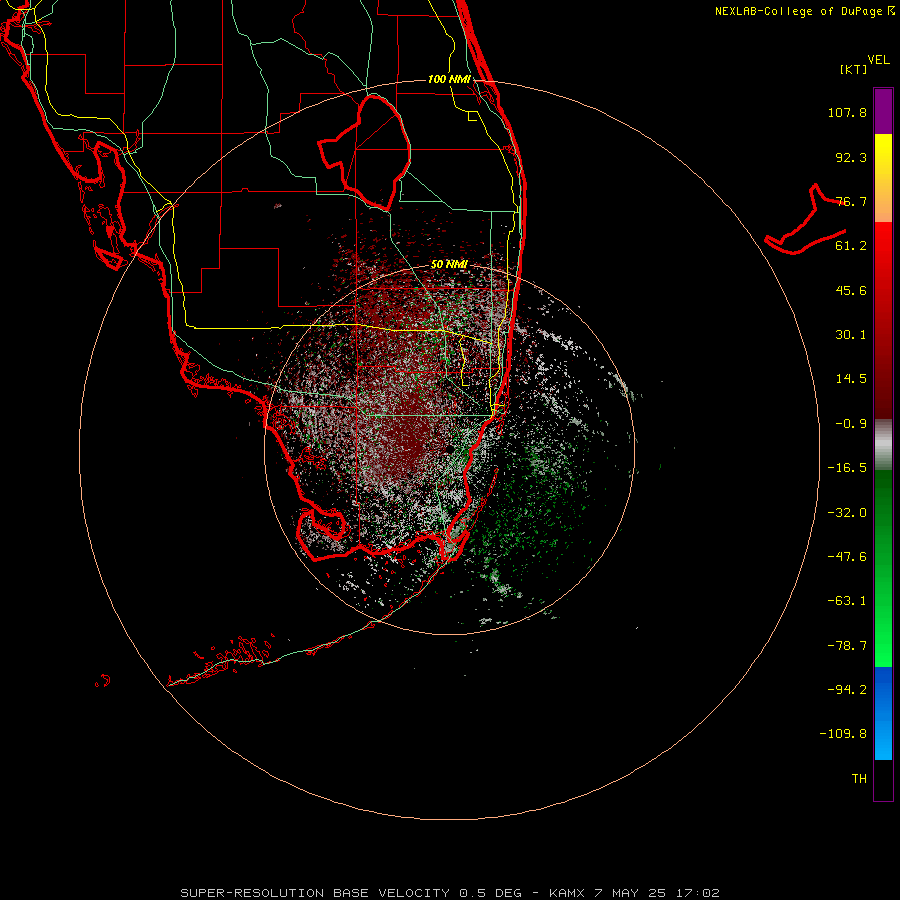Click the yellow segment of the velocity color bar
The image size is (900, 900).
(x=883, y=178)
